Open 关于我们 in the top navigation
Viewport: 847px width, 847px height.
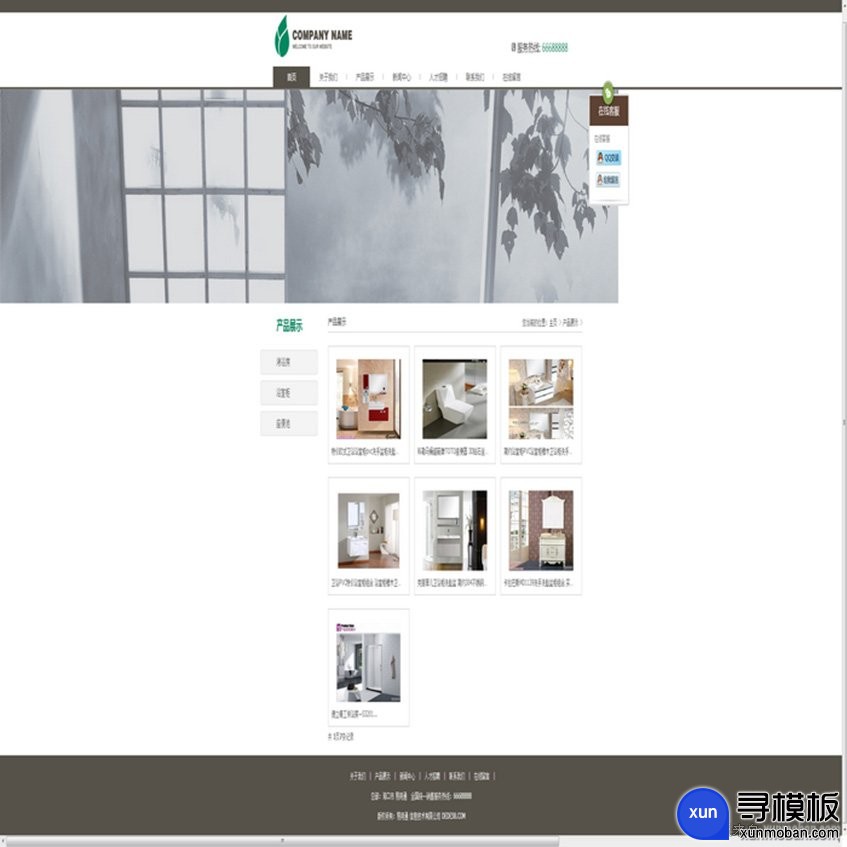coord(328,77)
